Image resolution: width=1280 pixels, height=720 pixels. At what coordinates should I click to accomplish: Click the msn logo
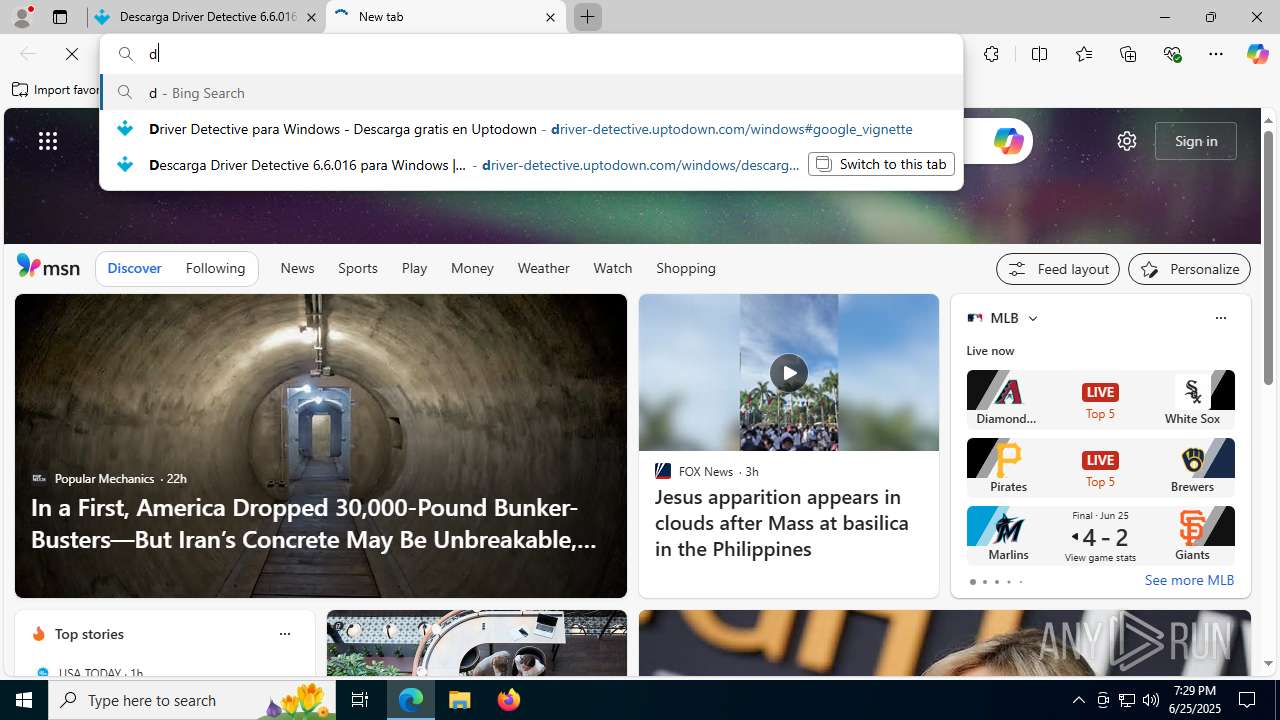(48, 267)
